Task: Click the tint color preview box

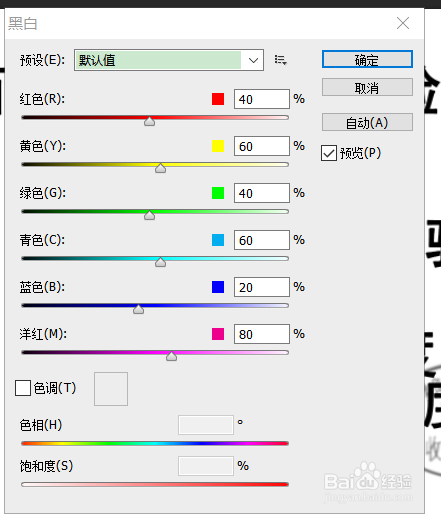Action: tap(111, 389)
